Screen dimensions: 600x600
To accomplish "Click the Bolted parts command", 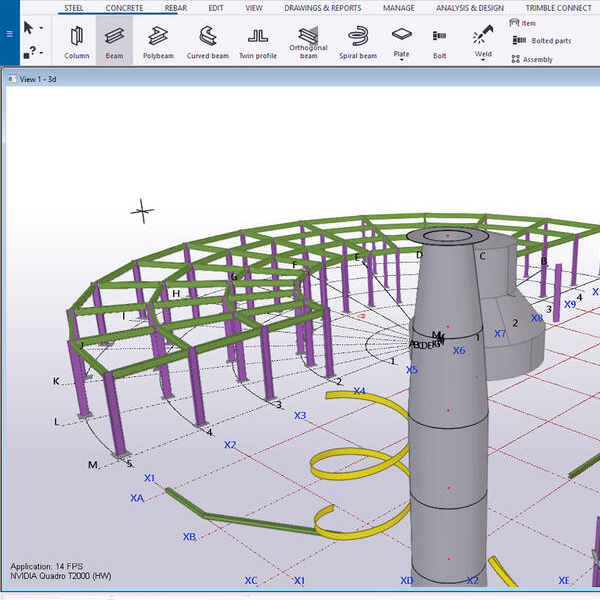I will tap(542, 41).
